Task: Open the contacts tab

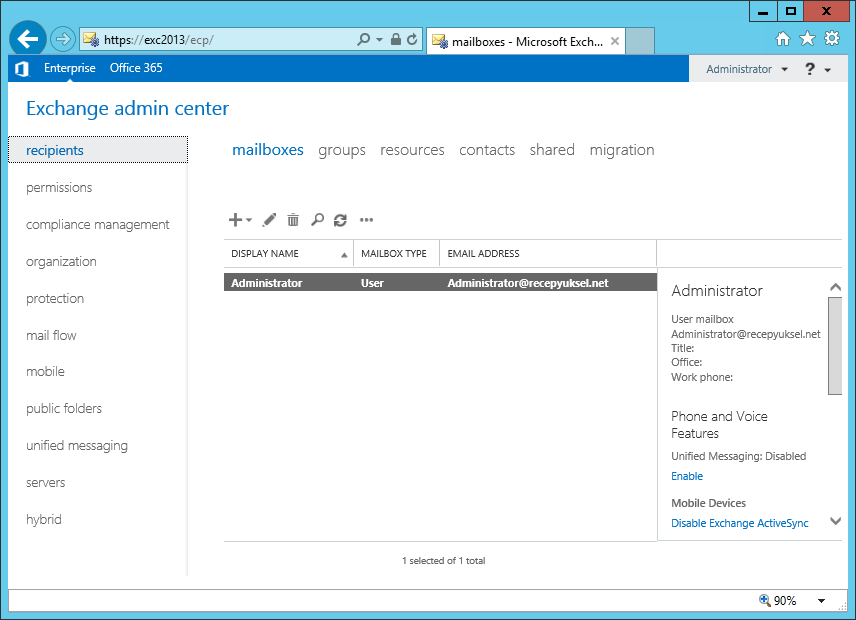Action: [x=487, y=150]
